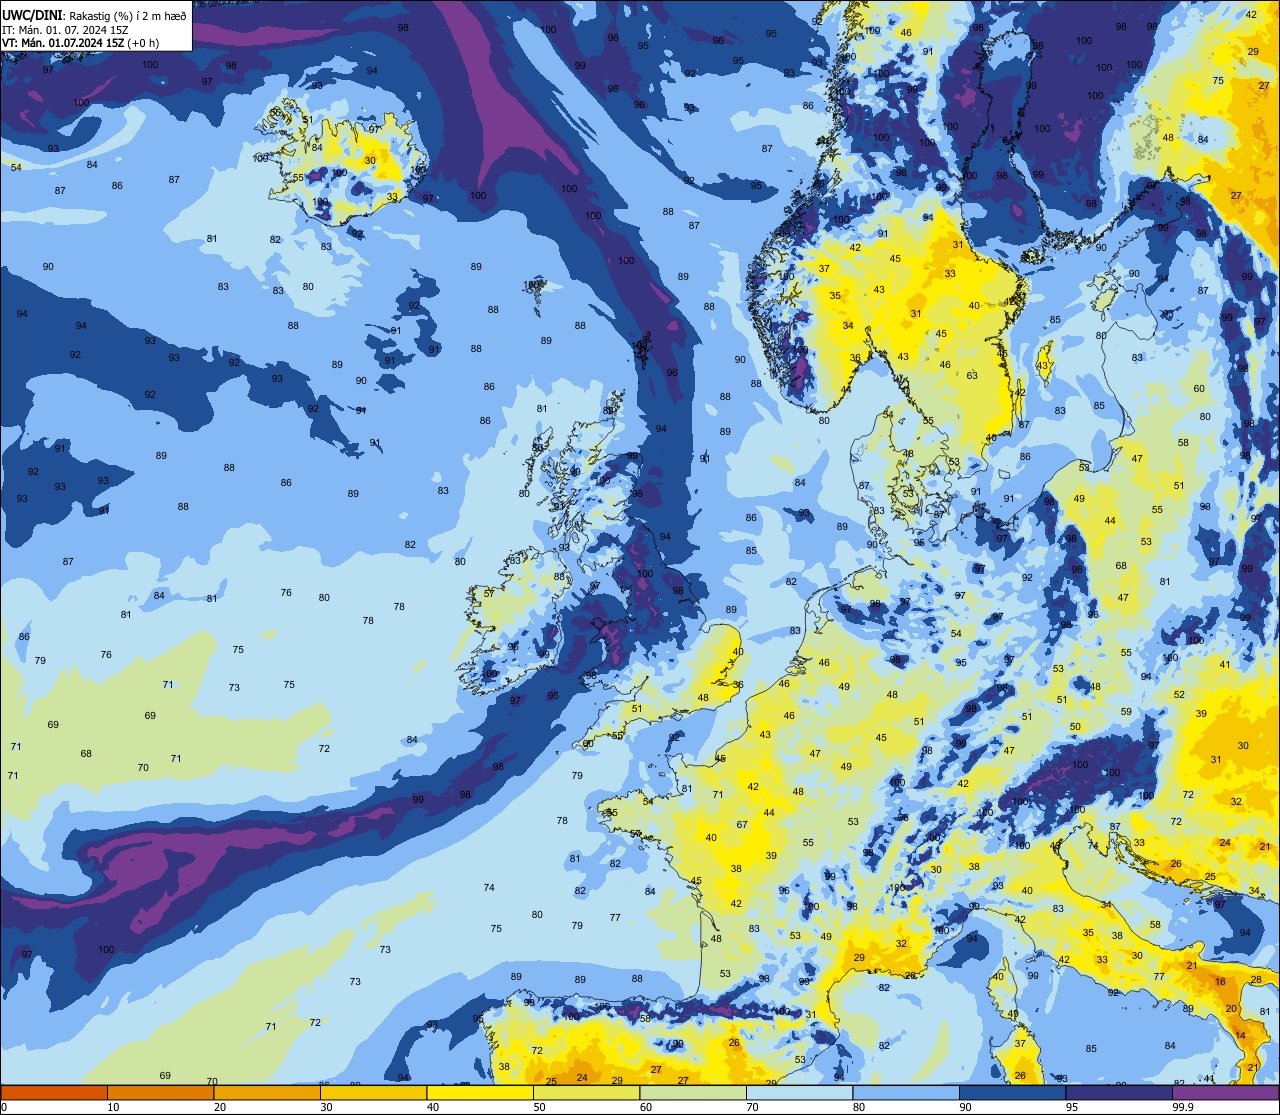
Task: Pick the light blue 70–80 legend swatch
Action: coord(799,1092)
